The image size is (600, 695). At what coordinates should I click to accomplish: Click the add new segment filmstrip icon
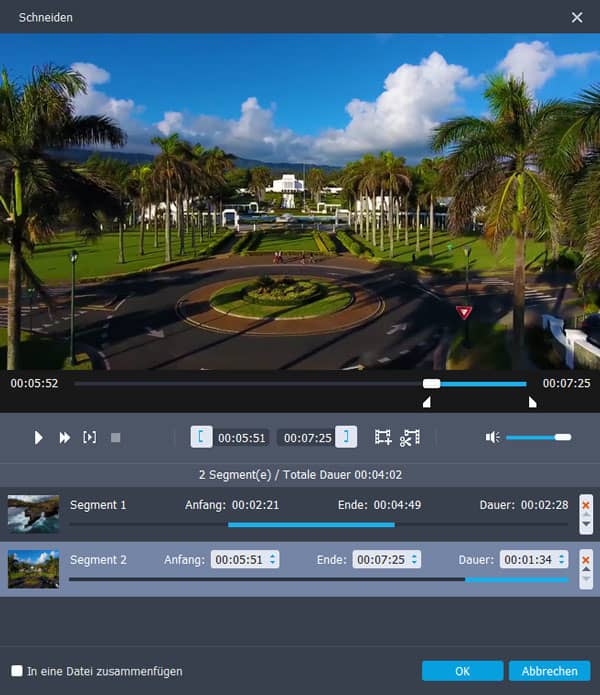[383, 437]
